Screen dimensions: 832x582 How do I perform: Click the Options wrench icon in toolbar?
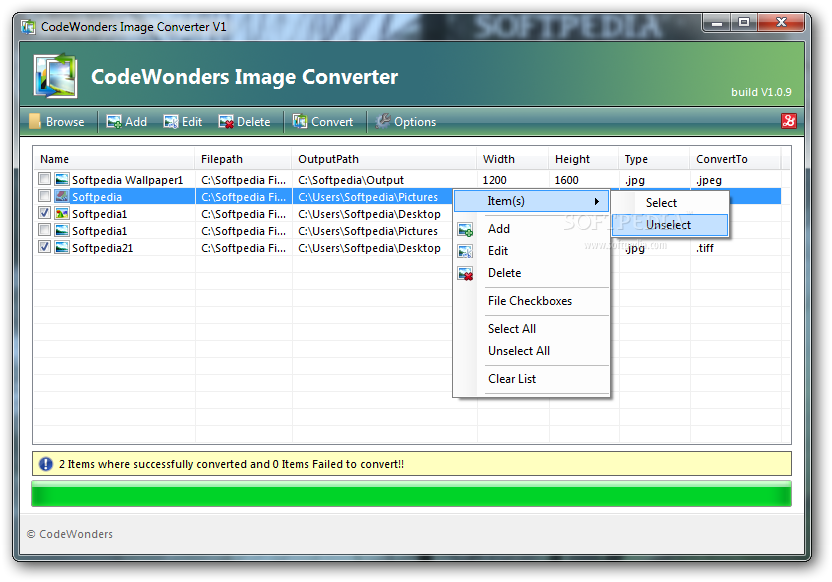[383, 121]
